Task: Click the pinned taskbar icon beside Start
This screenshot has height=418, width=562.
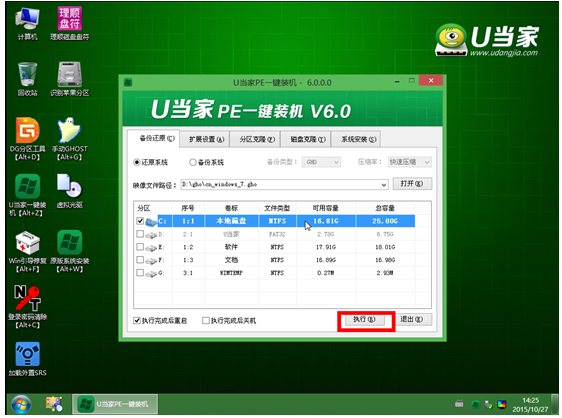Action: tap(54, 404)
